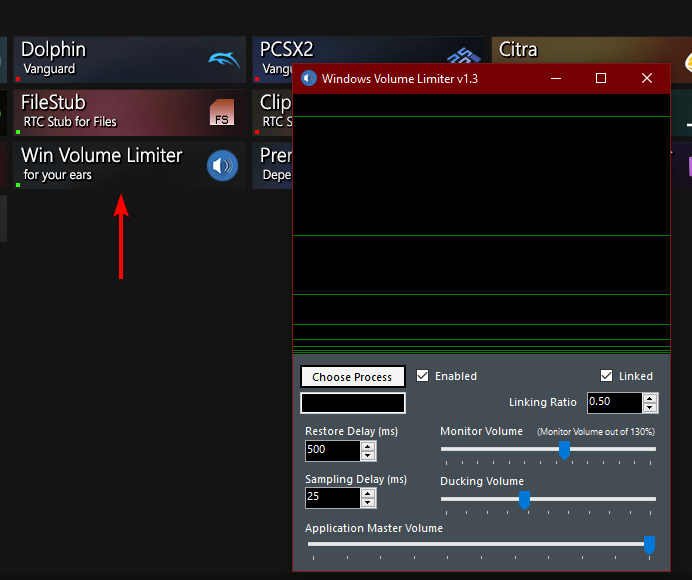Click the Win Volume Limiter speaker icon
692x580 pixels.
pyautogui.click(x=222, y=166)
